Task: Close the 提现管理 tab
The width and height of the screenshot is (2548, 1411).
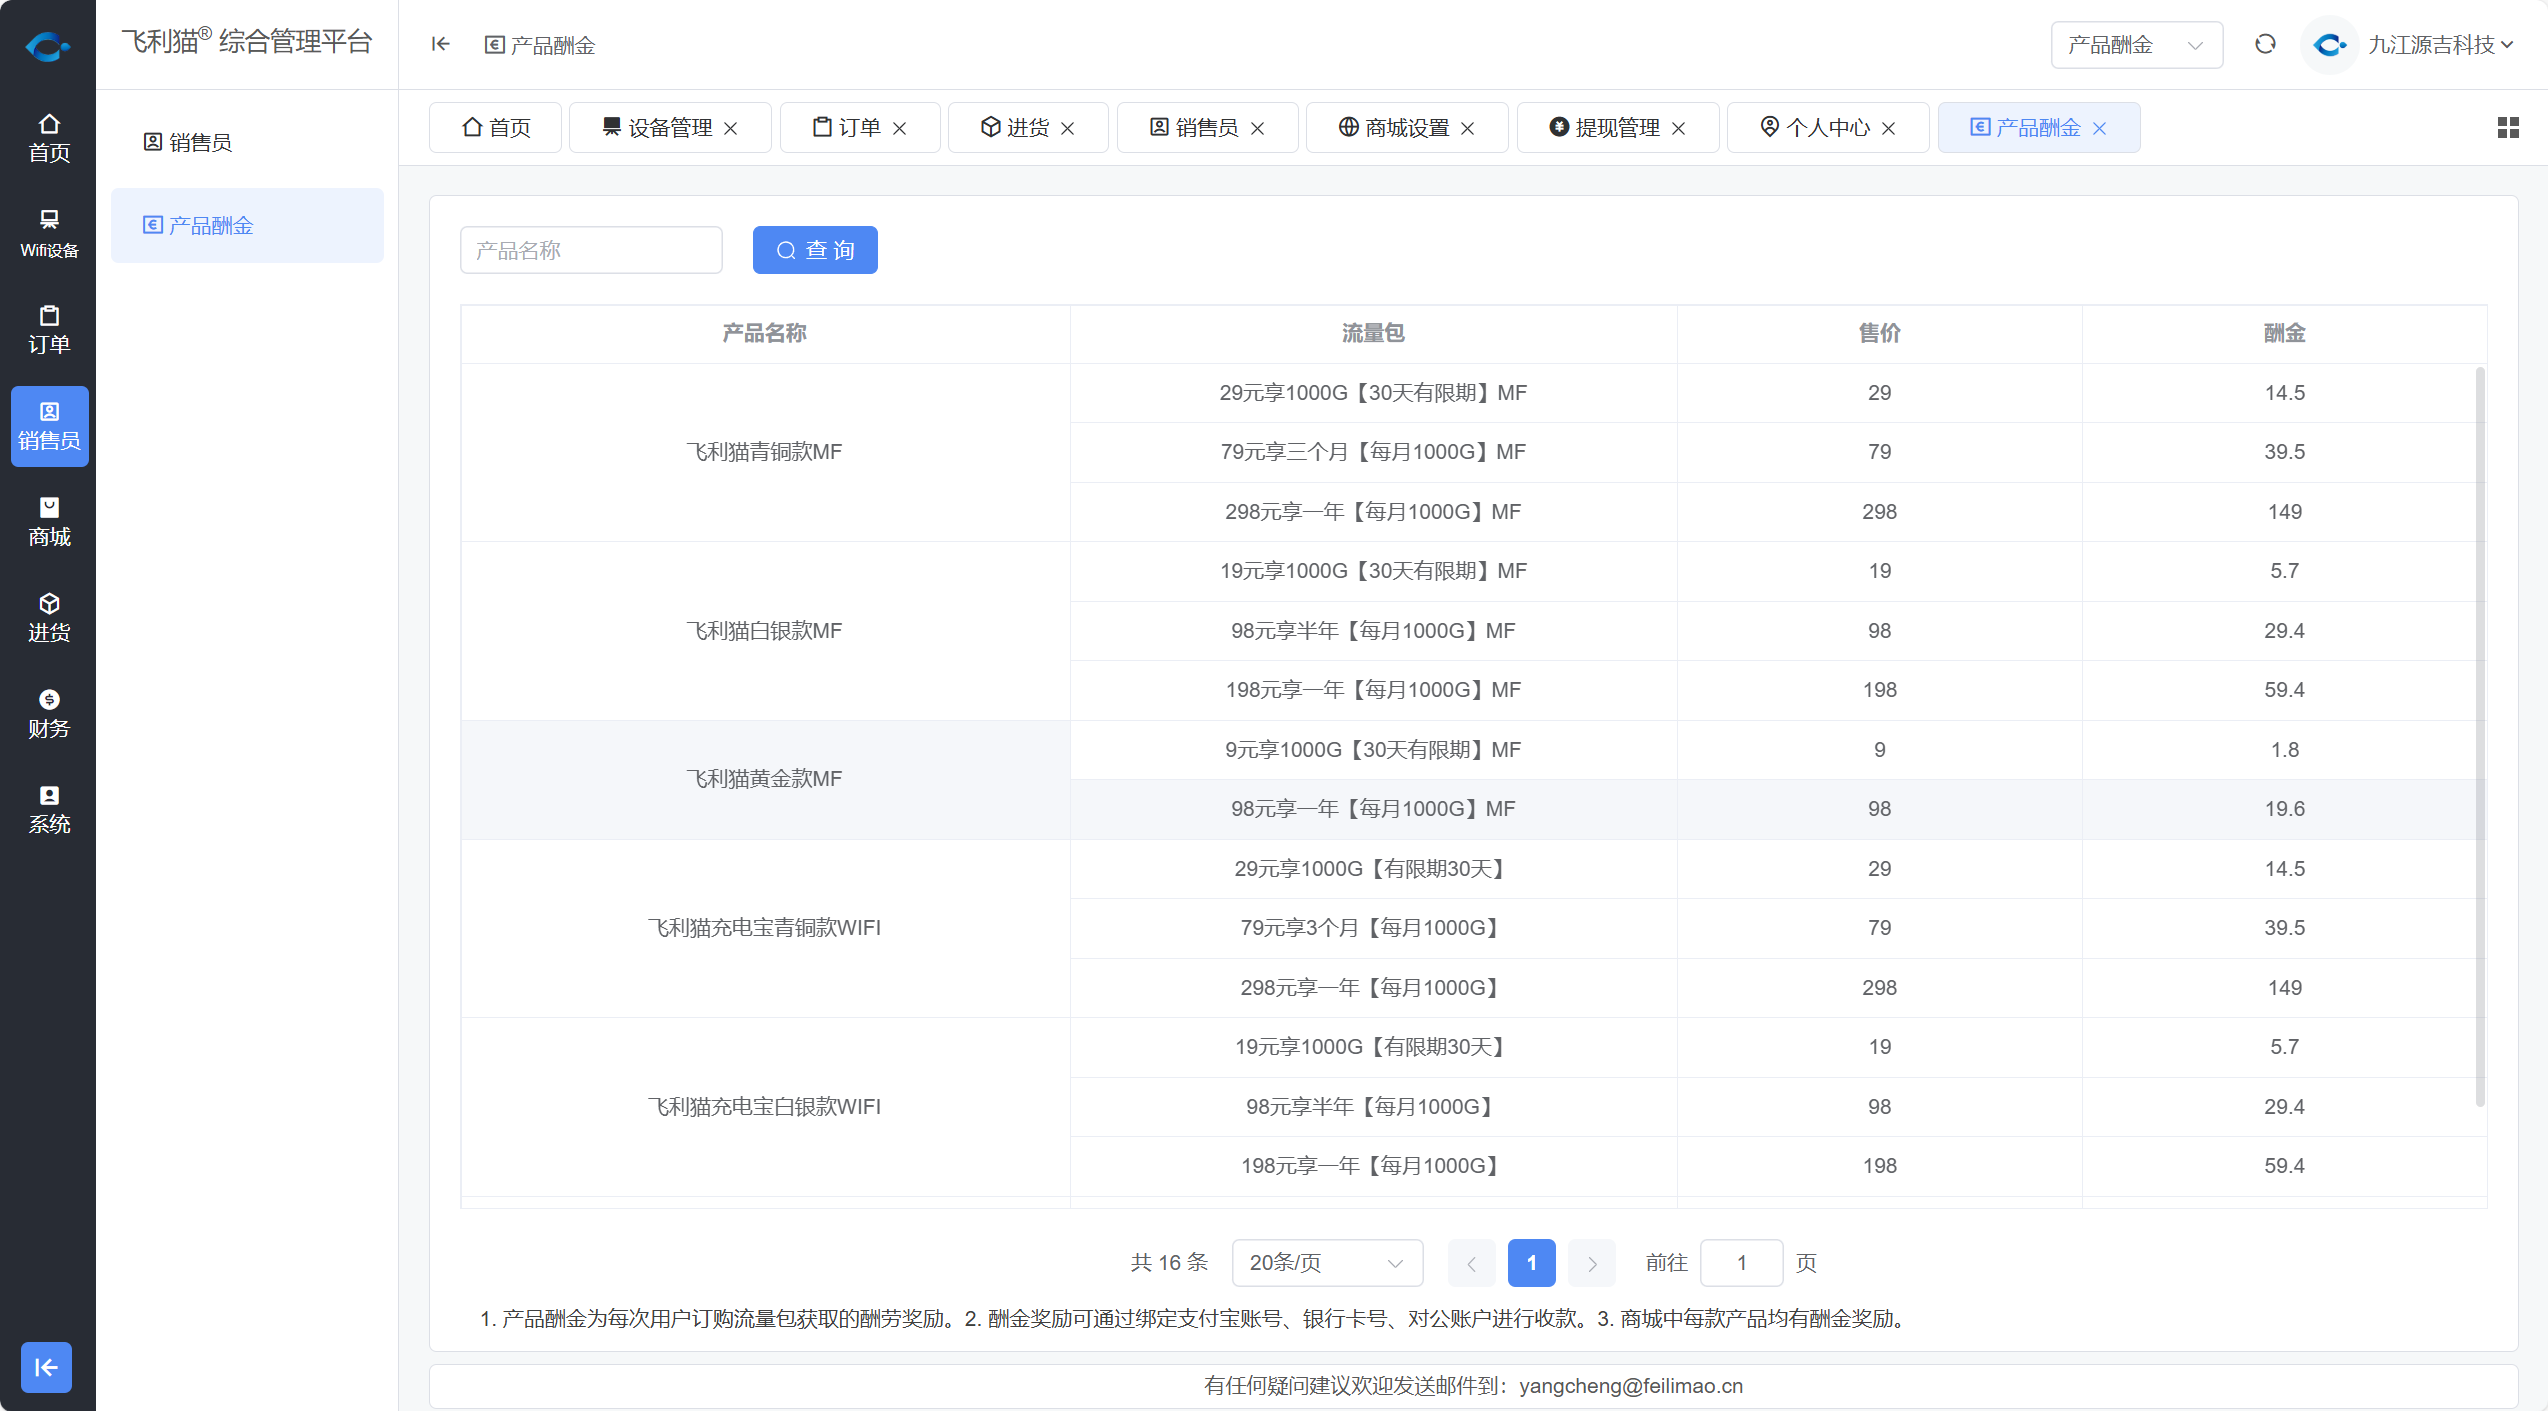Action: [1679, 129]
